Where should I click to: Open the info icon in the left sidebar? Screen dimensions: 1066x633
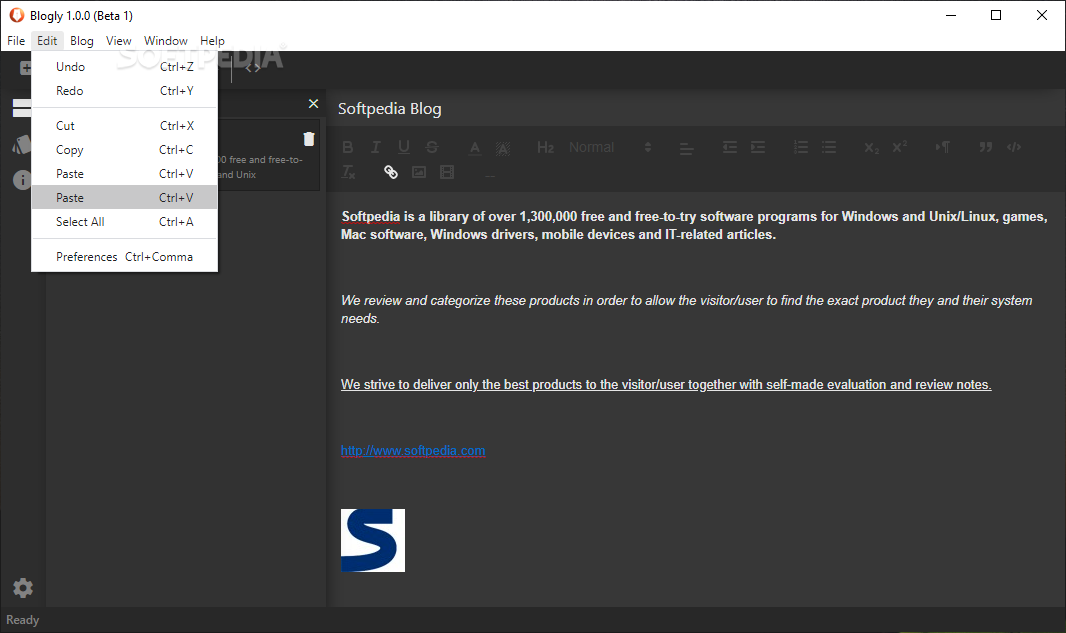click(22, 179)
